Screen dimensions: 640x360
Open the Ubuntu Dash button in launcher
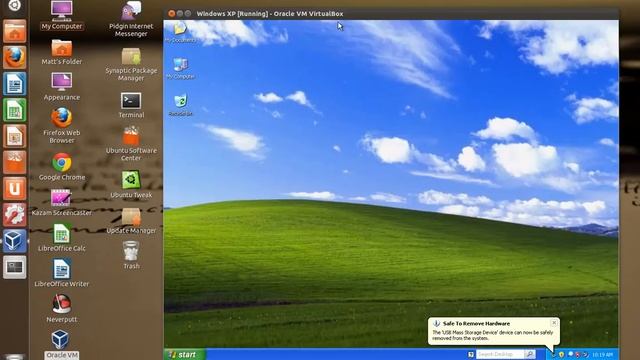coord(15,5)
